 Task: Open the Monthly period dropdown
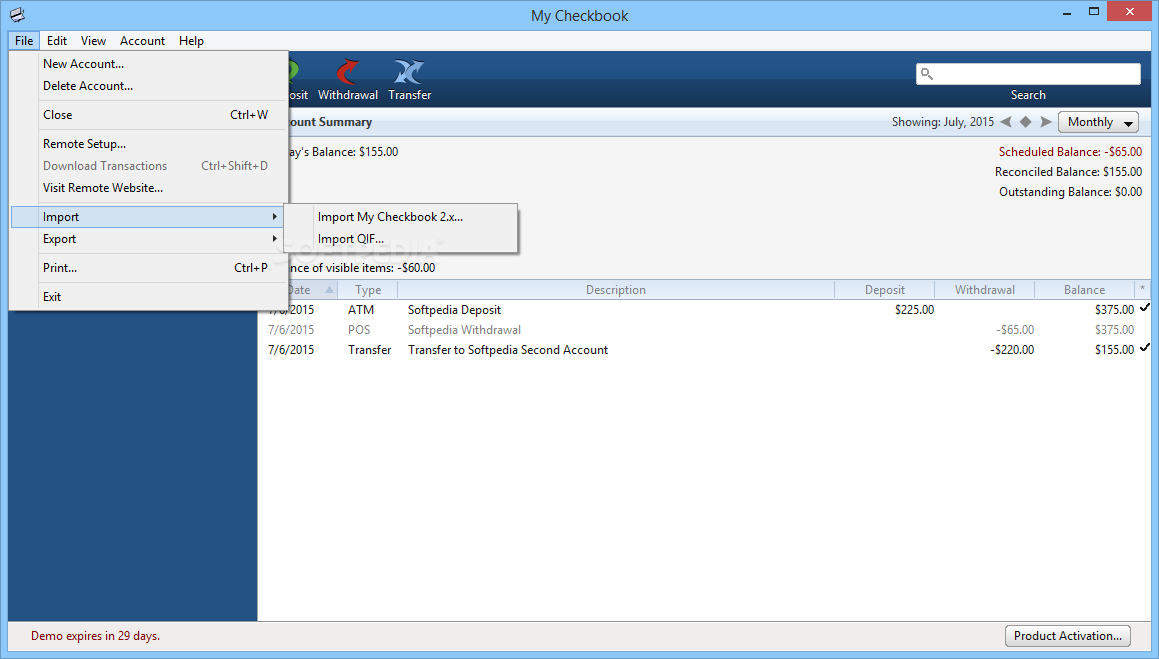click(1098, 122)
